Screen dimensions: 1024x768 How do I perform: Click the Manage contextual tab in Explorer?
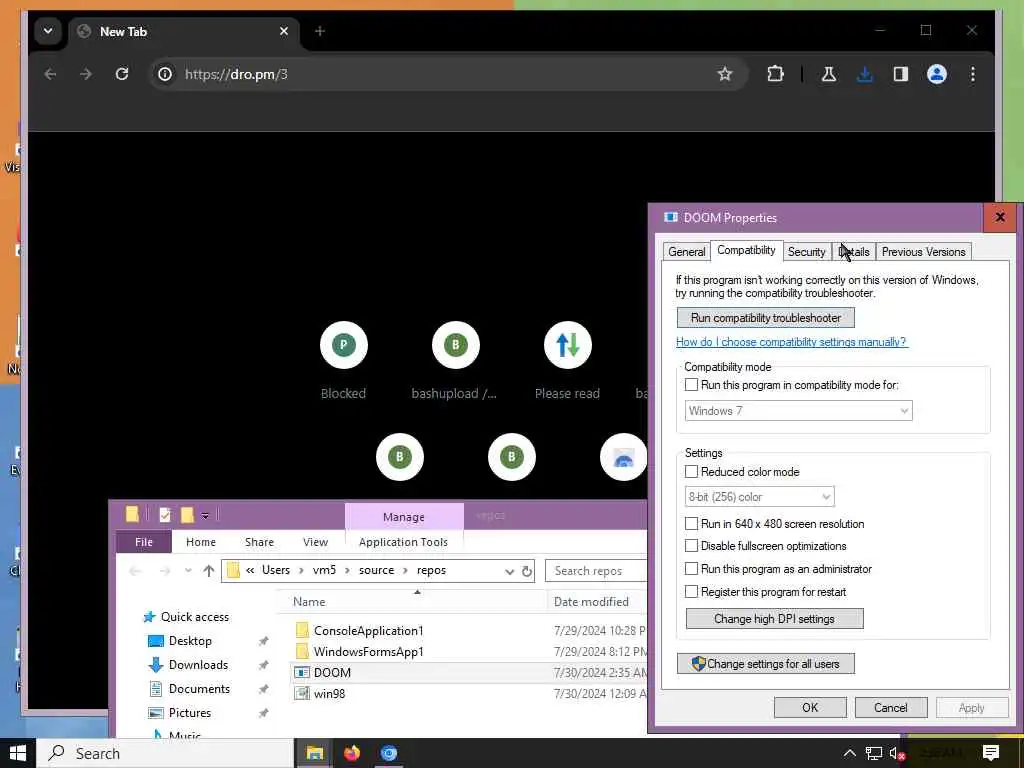(x=404, y=517)
